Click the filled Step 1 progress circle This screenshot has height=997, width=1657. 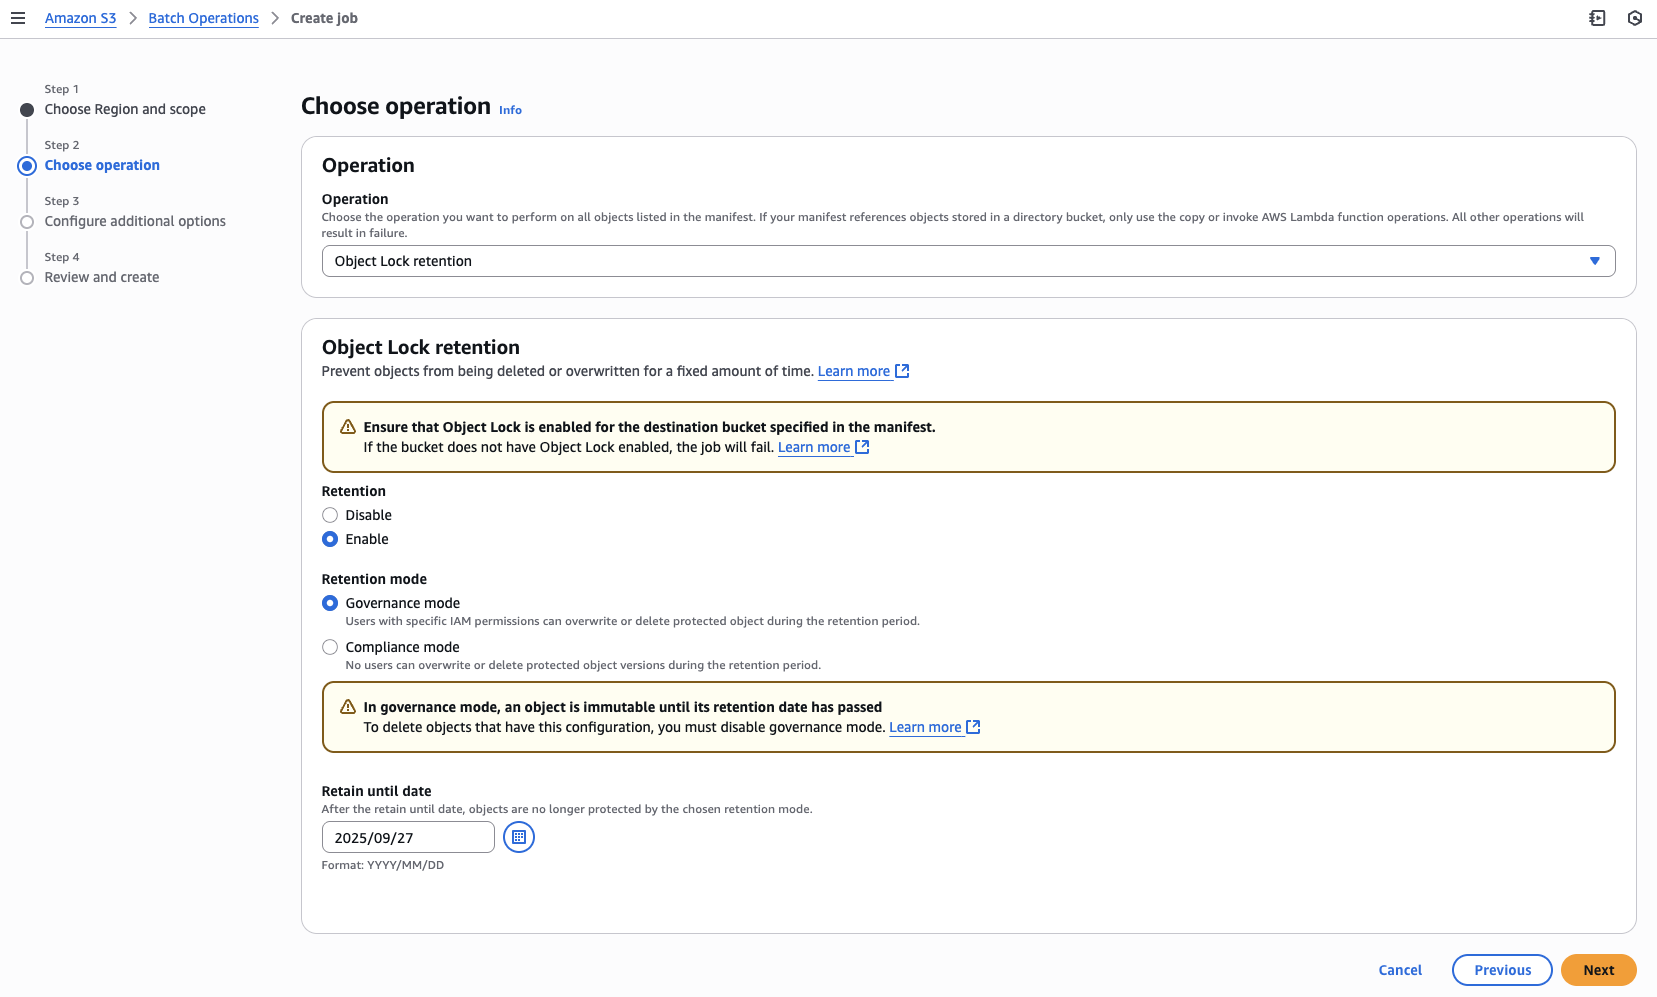27,109
